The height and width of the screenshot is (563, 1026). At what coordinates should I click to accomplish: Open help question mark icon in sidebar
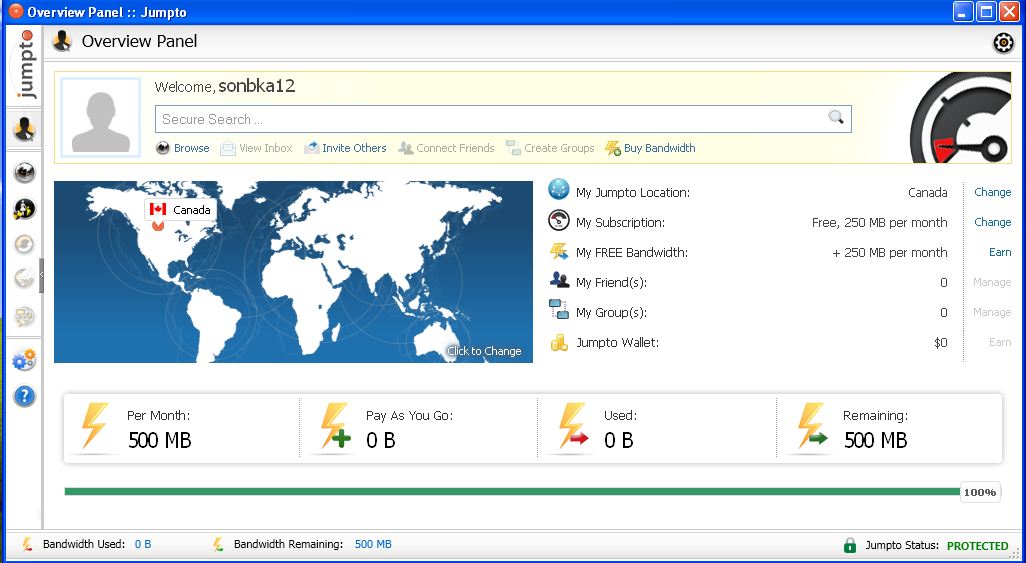[24, 396]
